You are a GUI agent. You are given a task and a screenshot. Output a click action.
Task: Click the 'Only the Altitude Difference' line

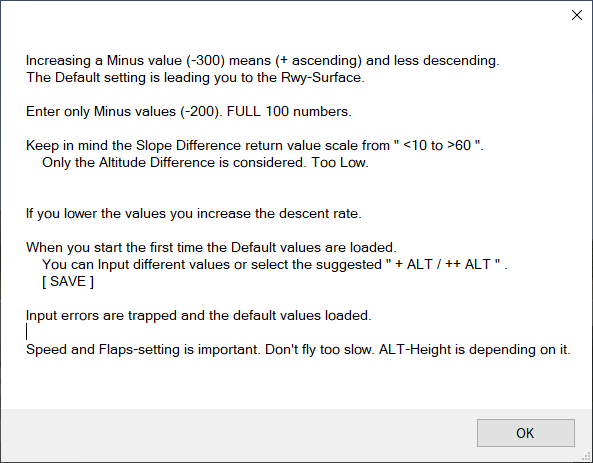pos(205,163)
